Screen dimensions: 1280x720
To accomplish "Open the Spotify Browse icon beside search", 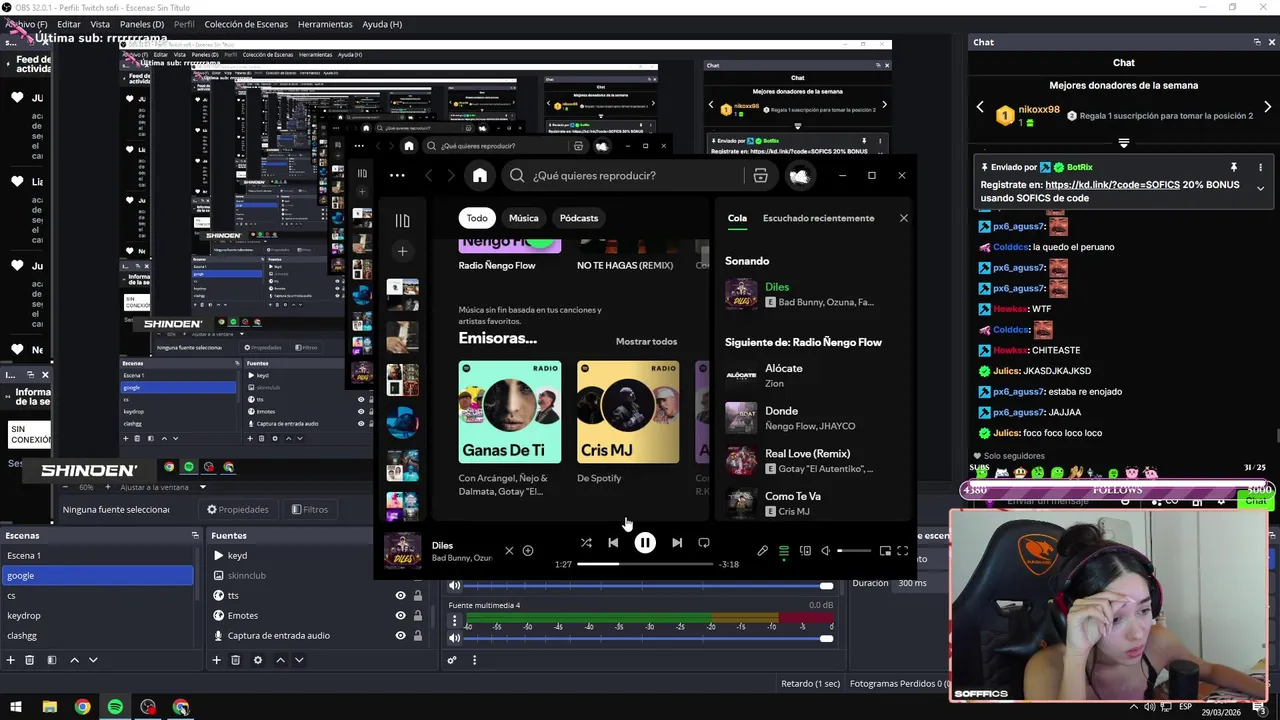I will pos(760,176).
